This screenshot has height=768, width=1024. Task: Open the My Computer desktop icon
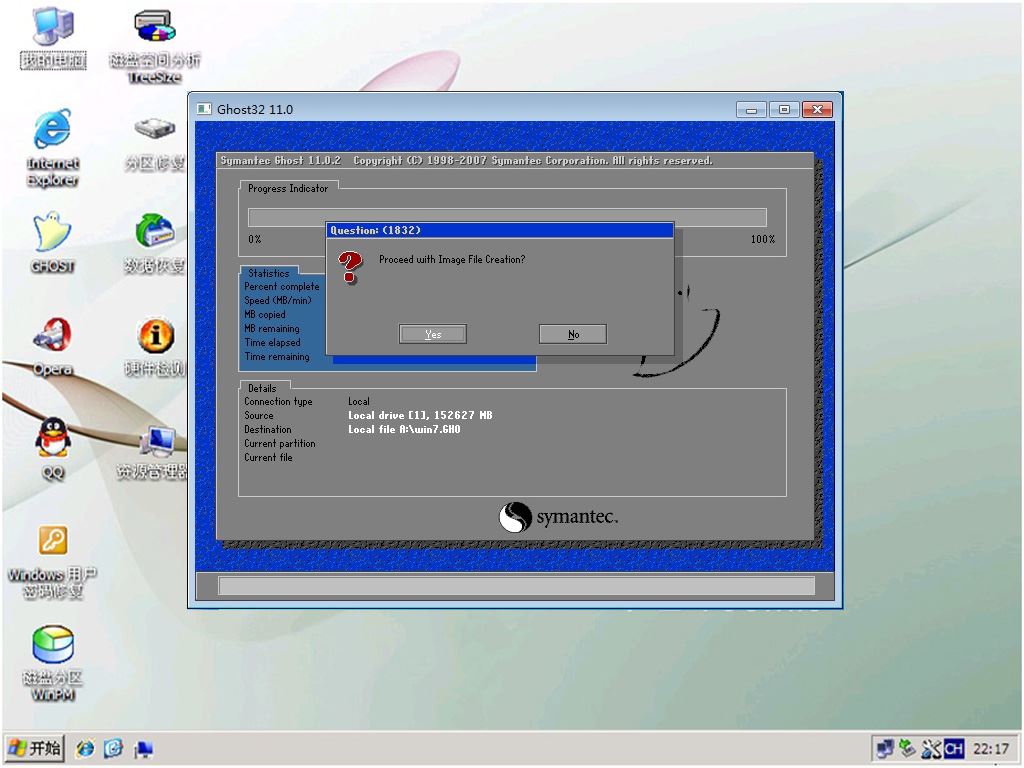[x=53, y=37]
